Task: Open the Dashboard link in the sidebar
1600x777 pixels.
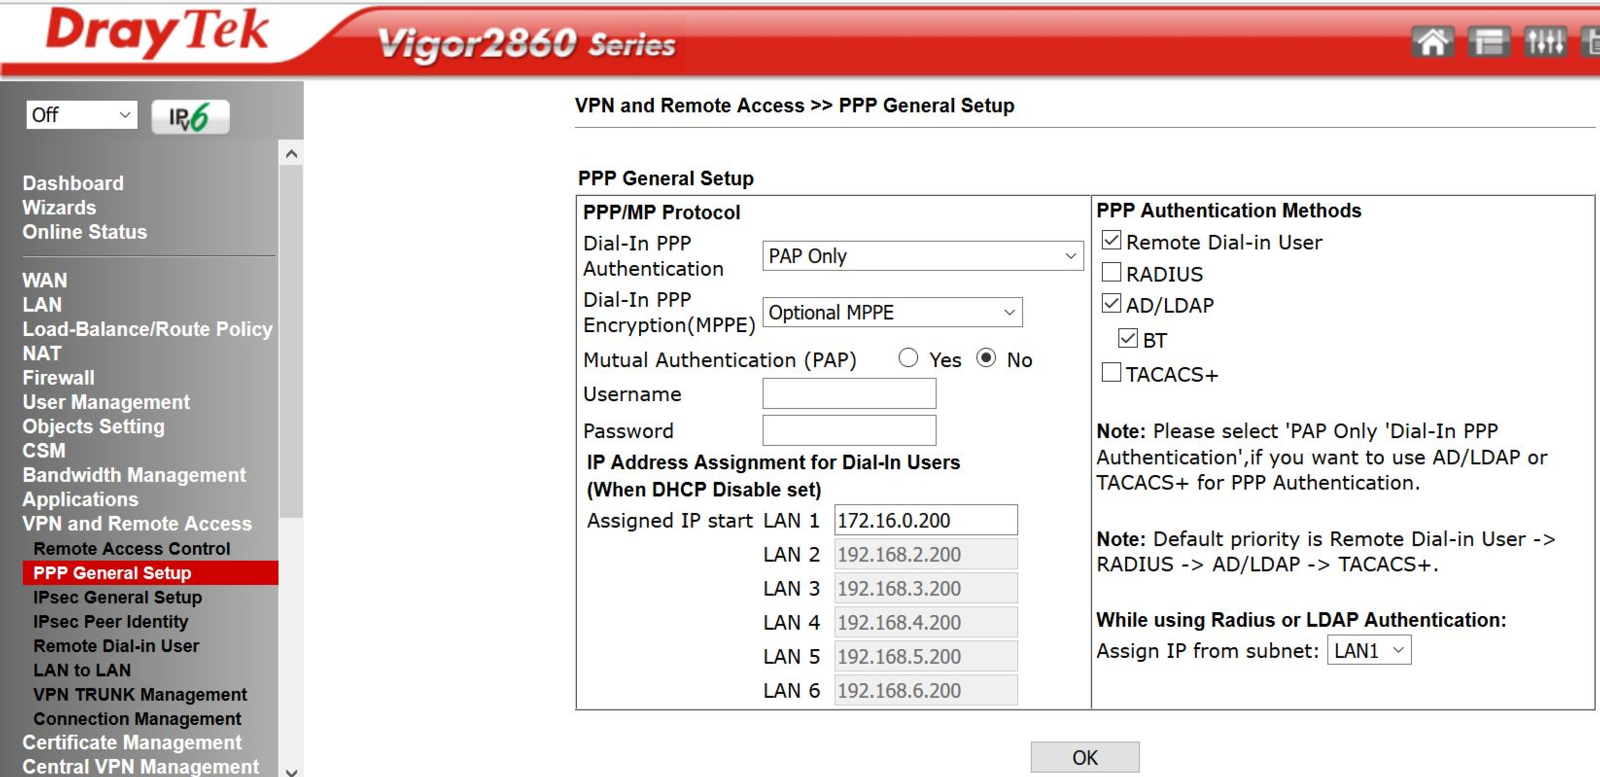Action: click(x=73, y=183)
